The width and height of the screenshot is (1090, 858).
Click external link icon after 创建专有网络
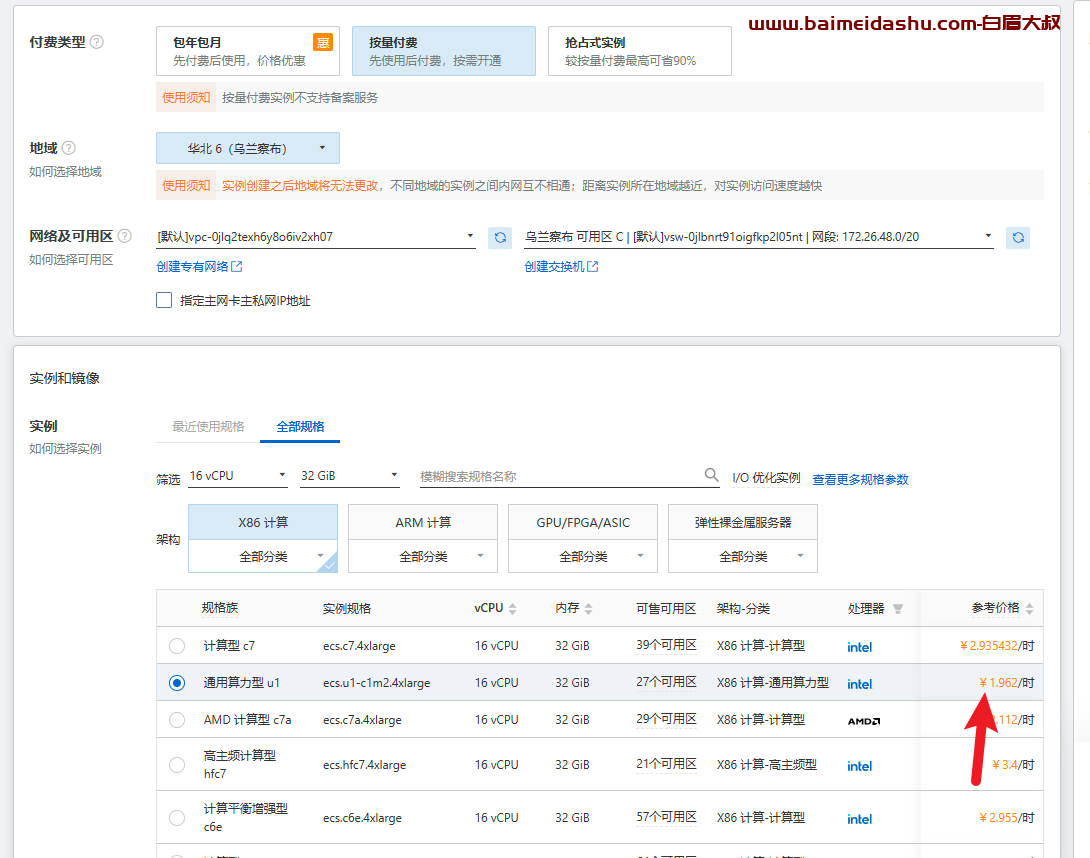point(236,266)
